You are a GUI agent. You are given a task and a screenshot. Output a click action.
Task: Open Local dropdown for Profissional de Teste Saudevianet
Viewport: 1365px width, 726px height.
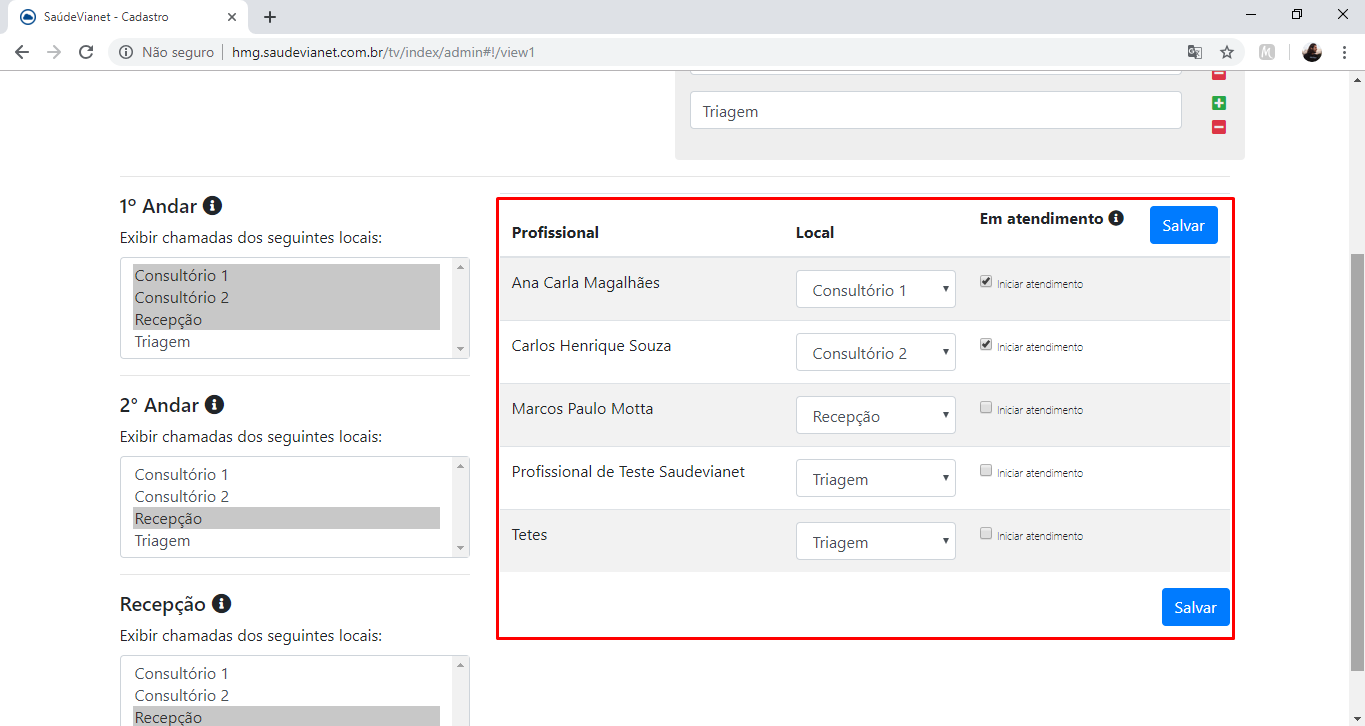point(875,479)
